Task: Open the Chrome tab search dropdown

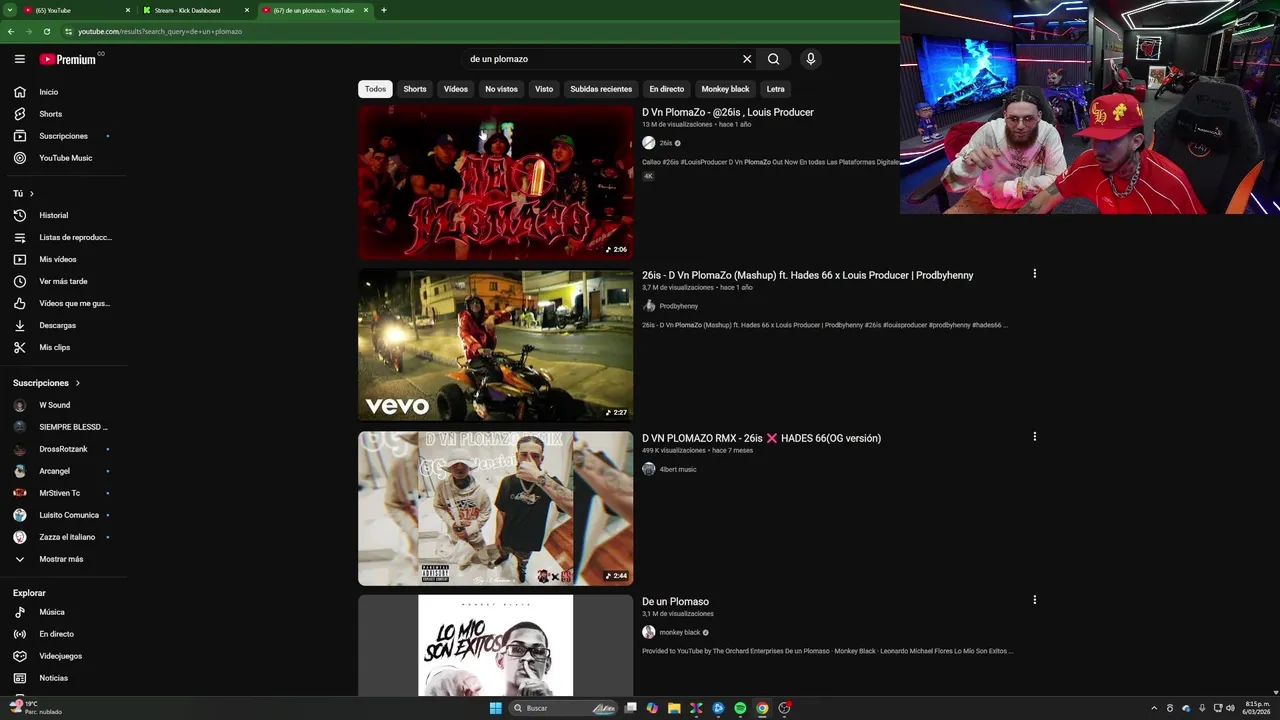Action: click(x=9, y=10)
